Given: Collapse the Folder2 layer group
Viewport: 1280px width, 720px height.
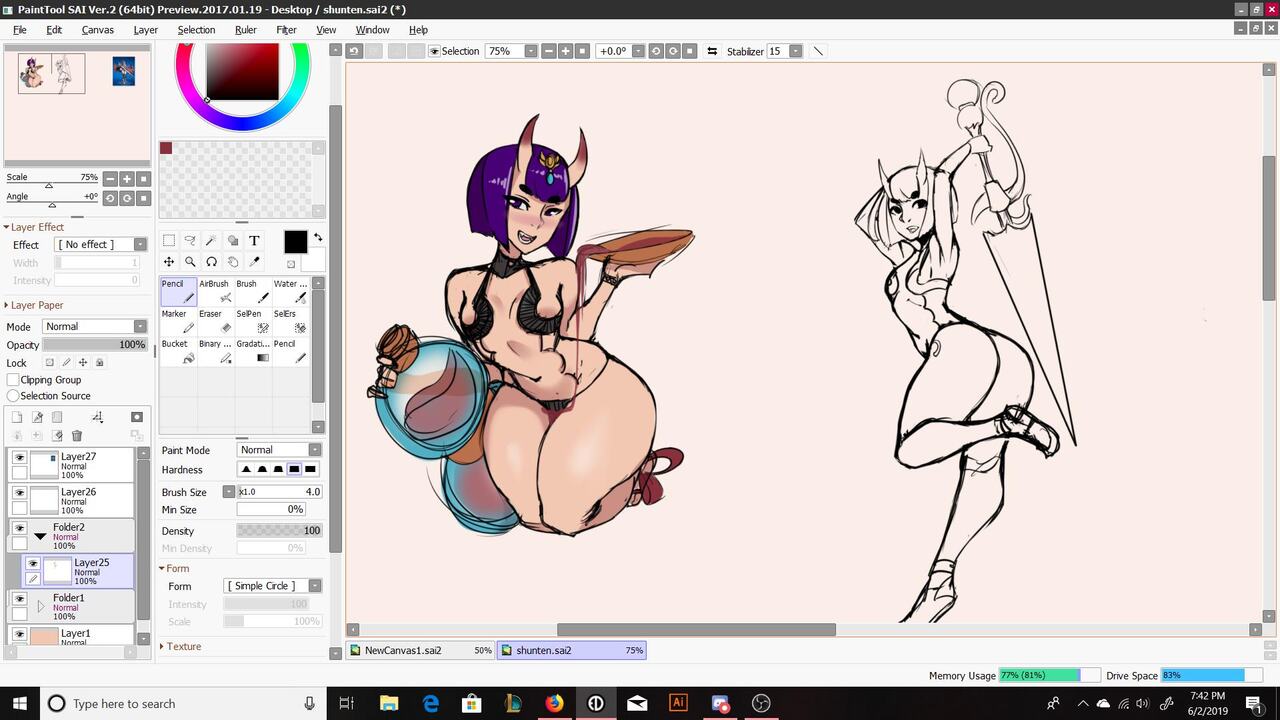Looking at the screenshot, I should 40,536.
